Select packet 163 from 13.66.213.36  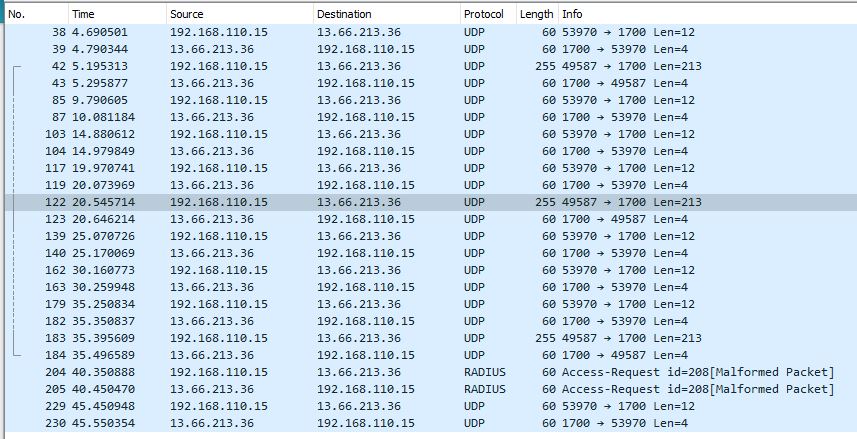tap(431, 287)
